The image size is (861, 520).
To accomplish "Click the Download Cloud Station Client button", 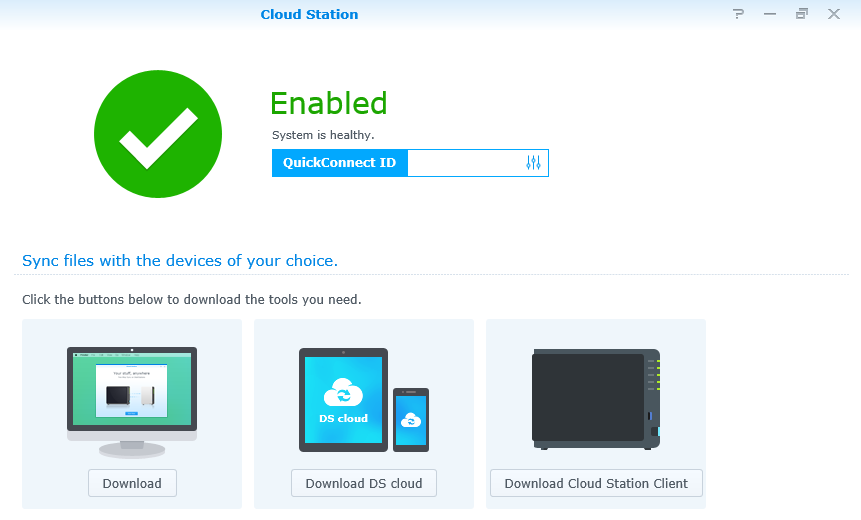I will 596,483.
